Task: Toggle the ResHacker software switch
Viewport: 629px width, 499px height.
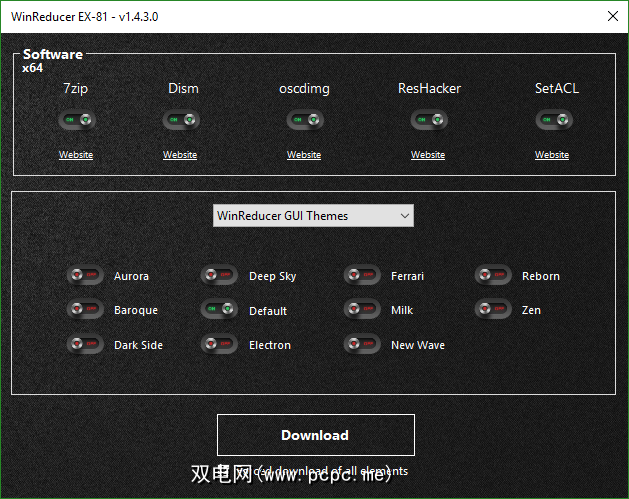Action: pyautogui.click(x=429, y=120)
